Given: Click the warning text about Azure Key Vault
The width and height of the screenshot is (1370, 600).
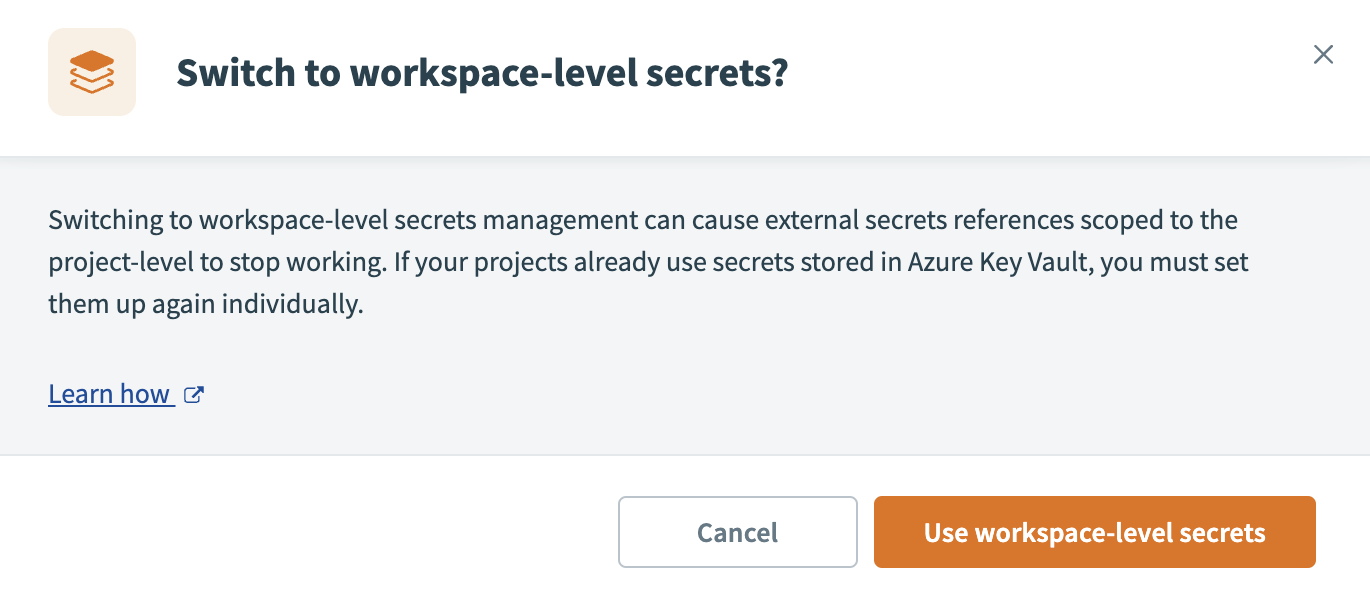Looking at the screenshot, I should tap(648, 261).
